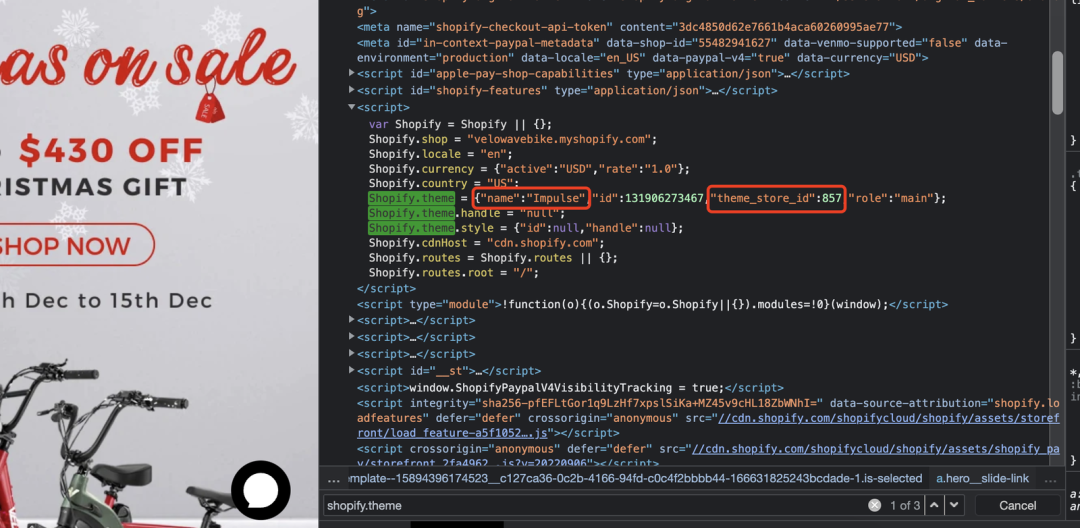The width and height of the screenshot is (1080, 528).
Task: Grab the Elements panel vertical scrollbar
Action: point(1057,83)
